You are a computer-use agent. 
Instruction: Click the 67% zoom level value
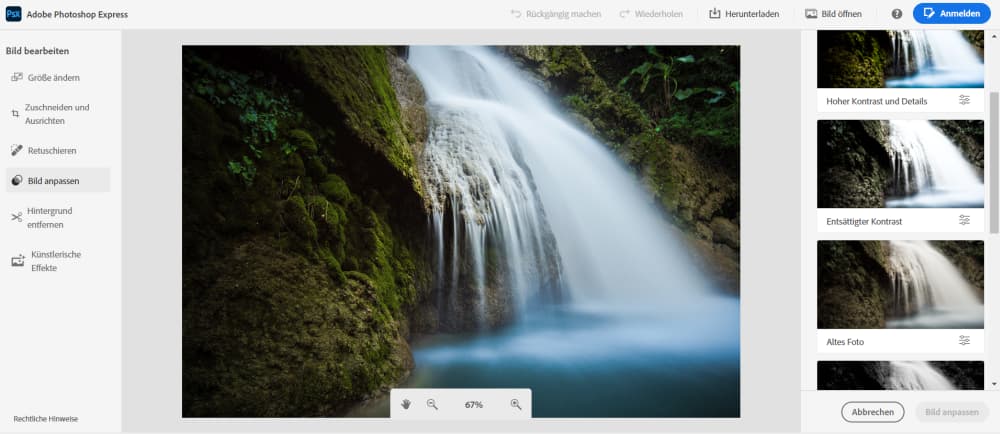(474, 405)
